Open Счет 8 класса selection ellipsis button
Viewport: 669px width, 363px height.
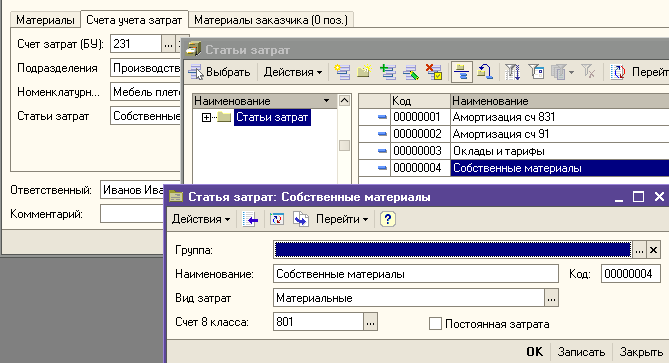370,322
